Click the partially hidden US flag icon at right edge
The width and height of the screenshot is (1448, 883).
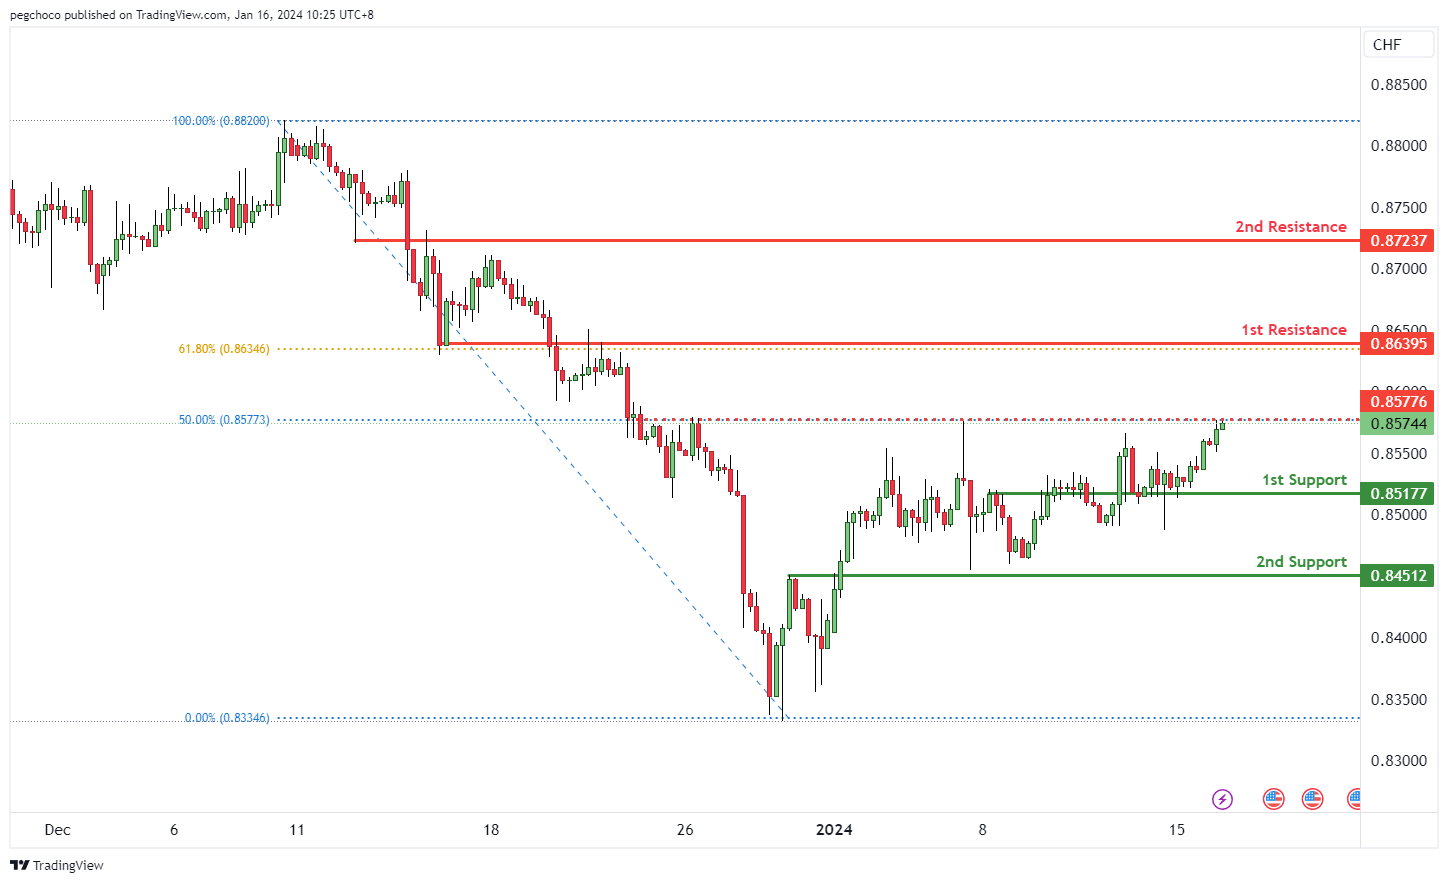(1354, 799)
